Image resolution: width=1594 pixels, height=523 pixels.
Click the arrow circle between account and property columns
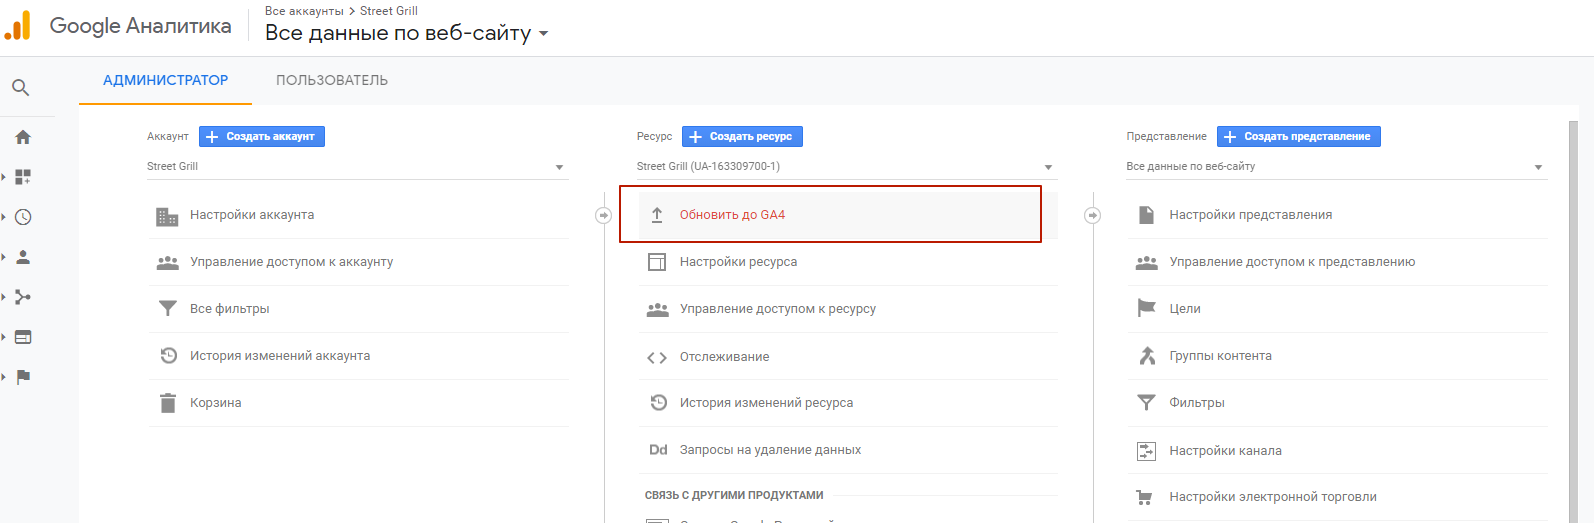(x=603, y=215)
